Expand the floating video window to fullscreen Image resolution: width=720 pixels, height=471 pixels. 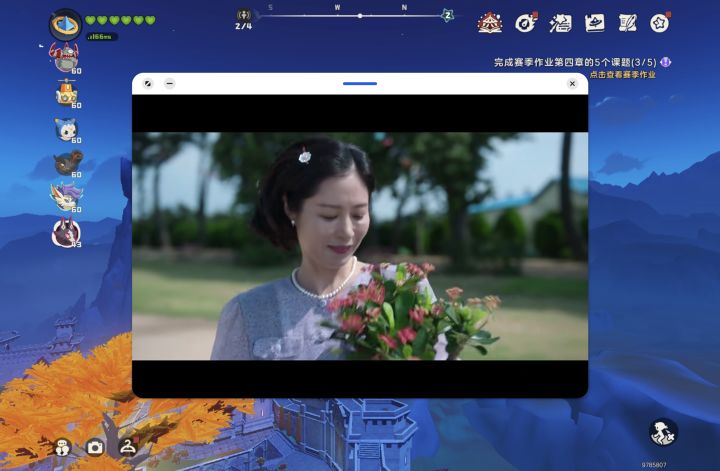[147, 84]
